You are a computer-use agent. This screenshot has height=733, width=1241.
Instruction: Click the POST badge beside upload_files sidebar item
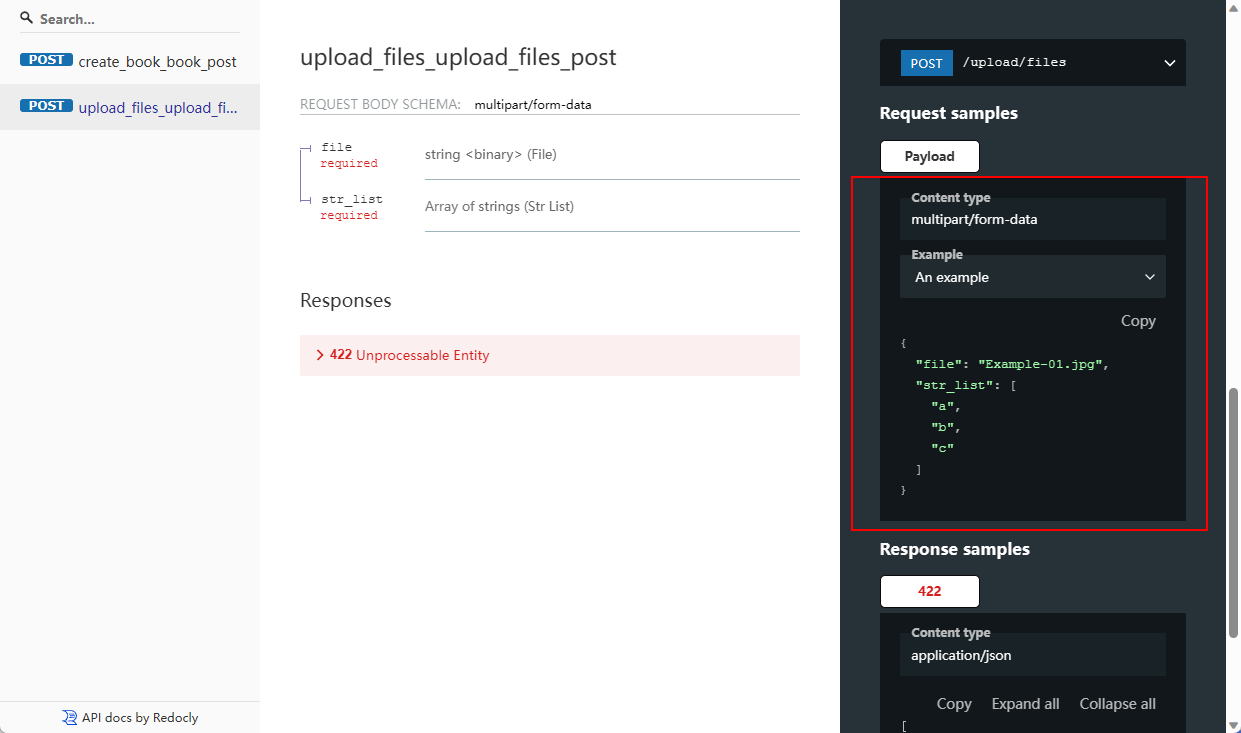(x=46, y=106)
